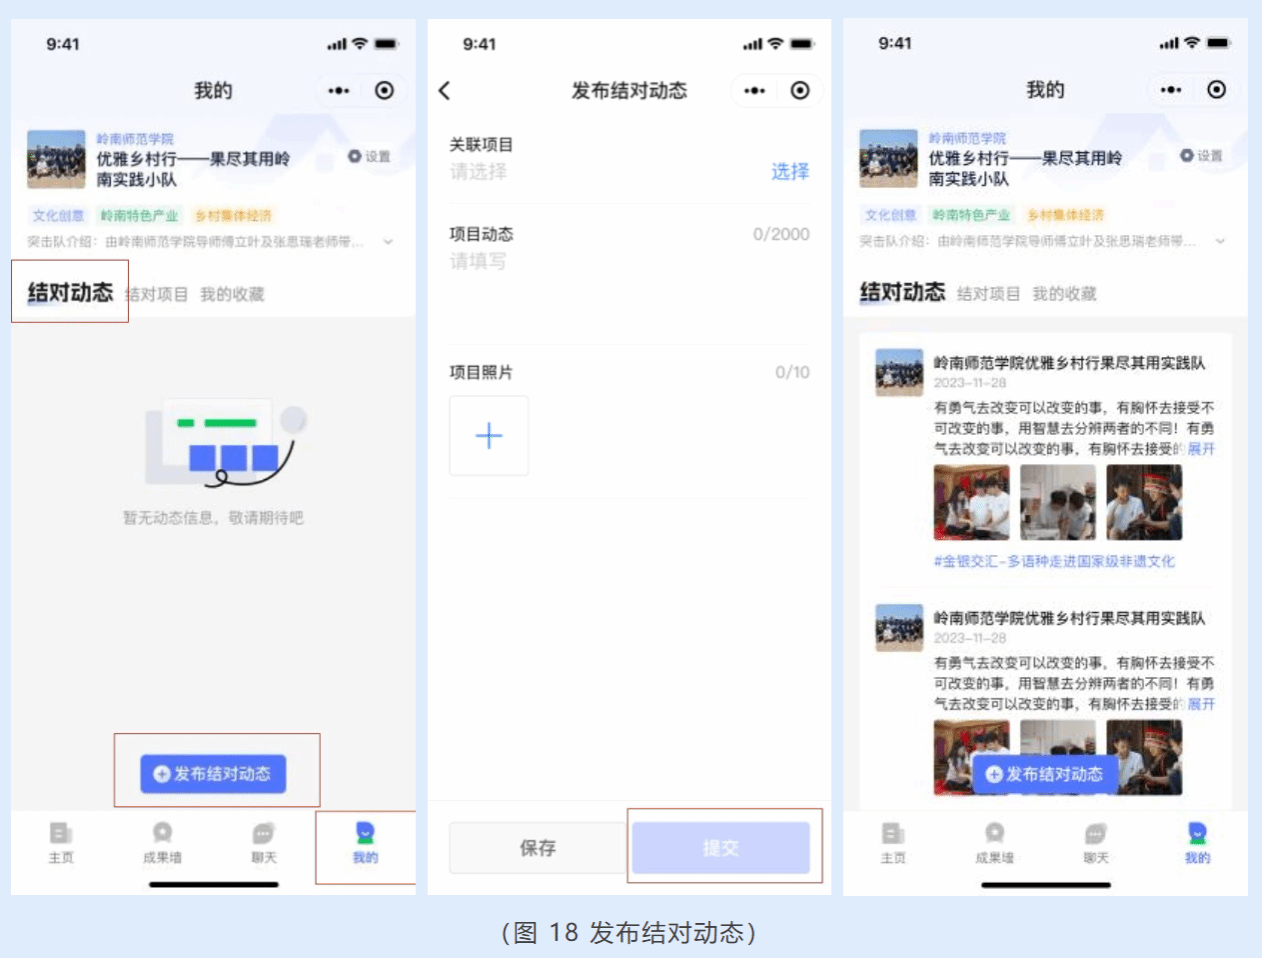Open 选择 picker for 关联项目
This screenshot has width=1262, height=958.
pyautogui.click(x=789, y=172)
